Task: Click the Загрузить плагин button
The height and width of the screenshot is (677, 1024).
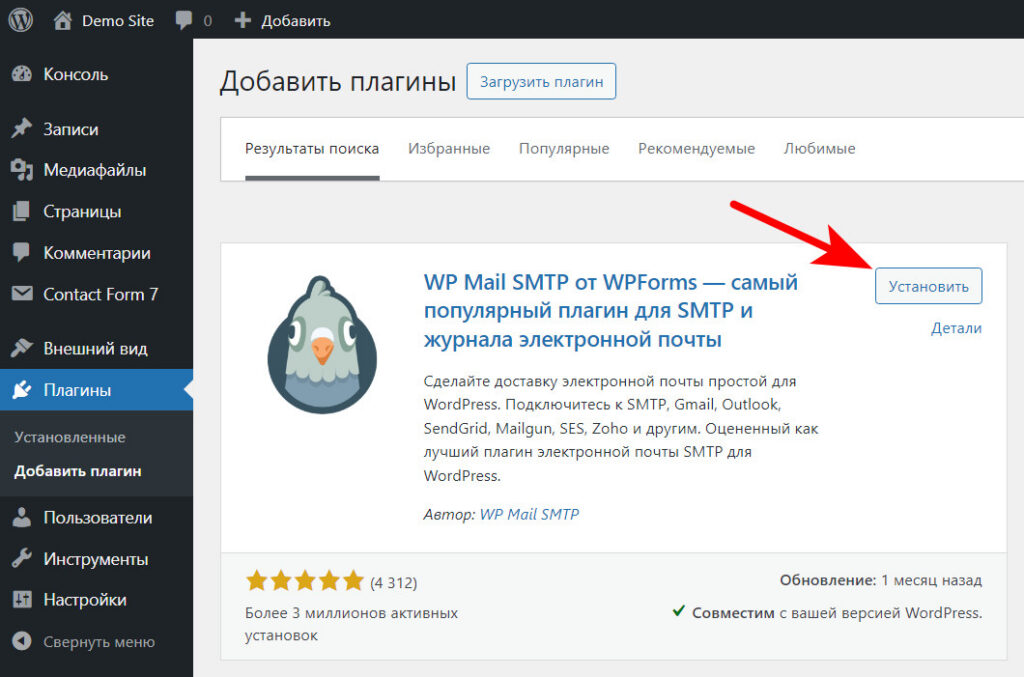Action: (541, 82)
